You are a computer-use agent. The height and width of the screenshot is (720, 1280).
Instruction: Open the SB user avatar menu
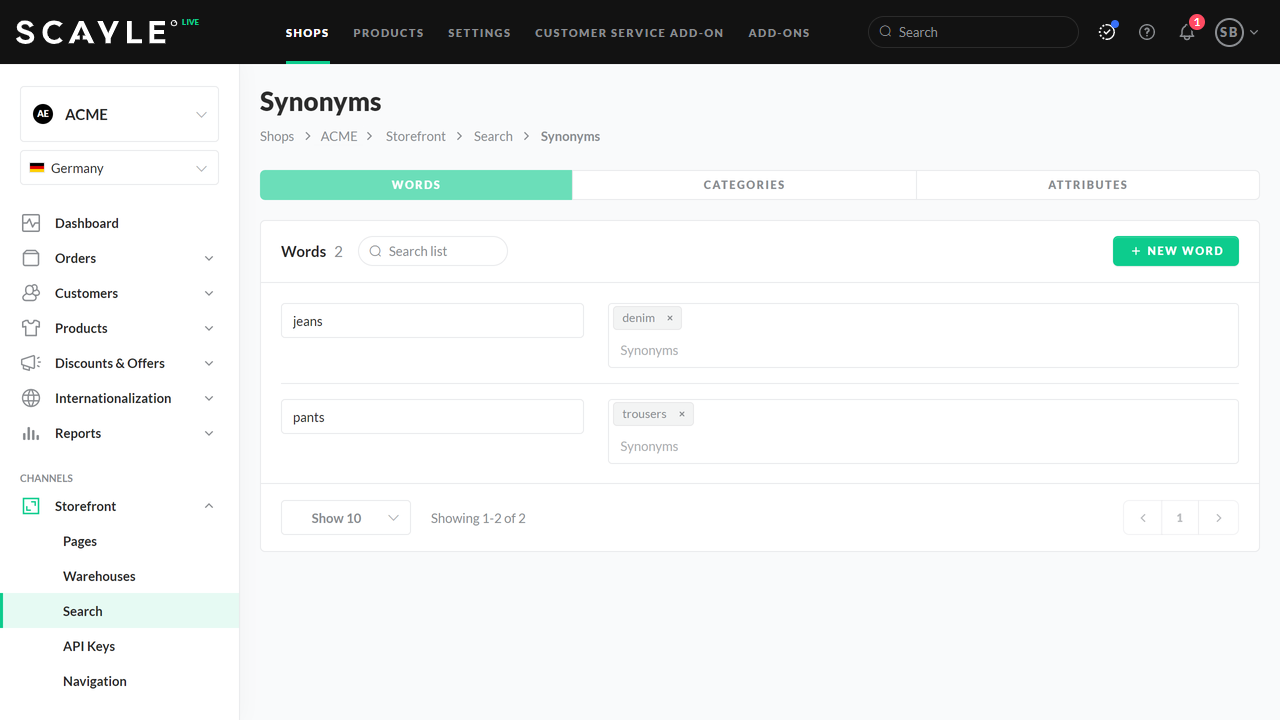[x=1236, y=32]
